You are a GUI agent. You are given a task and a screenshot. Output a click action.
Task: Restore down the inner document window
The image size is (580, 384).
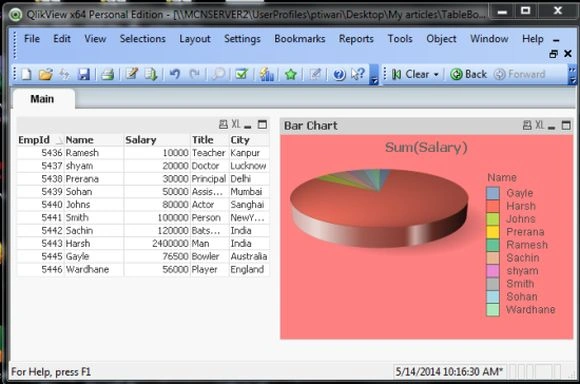pos(553,54)
